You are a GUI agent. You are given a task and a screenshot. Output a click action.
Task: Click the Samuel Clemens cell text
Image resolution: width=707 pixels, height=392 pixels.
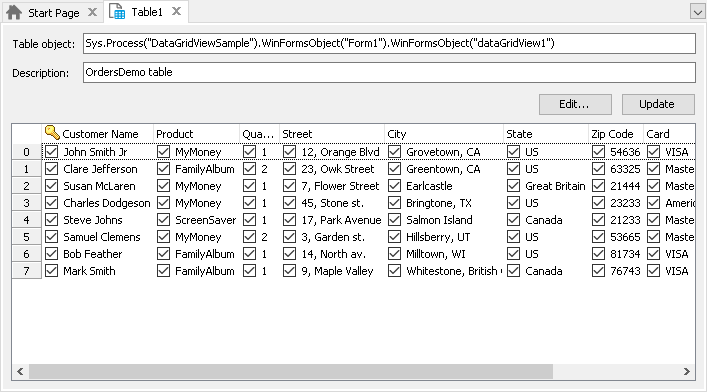coord(102,237)
